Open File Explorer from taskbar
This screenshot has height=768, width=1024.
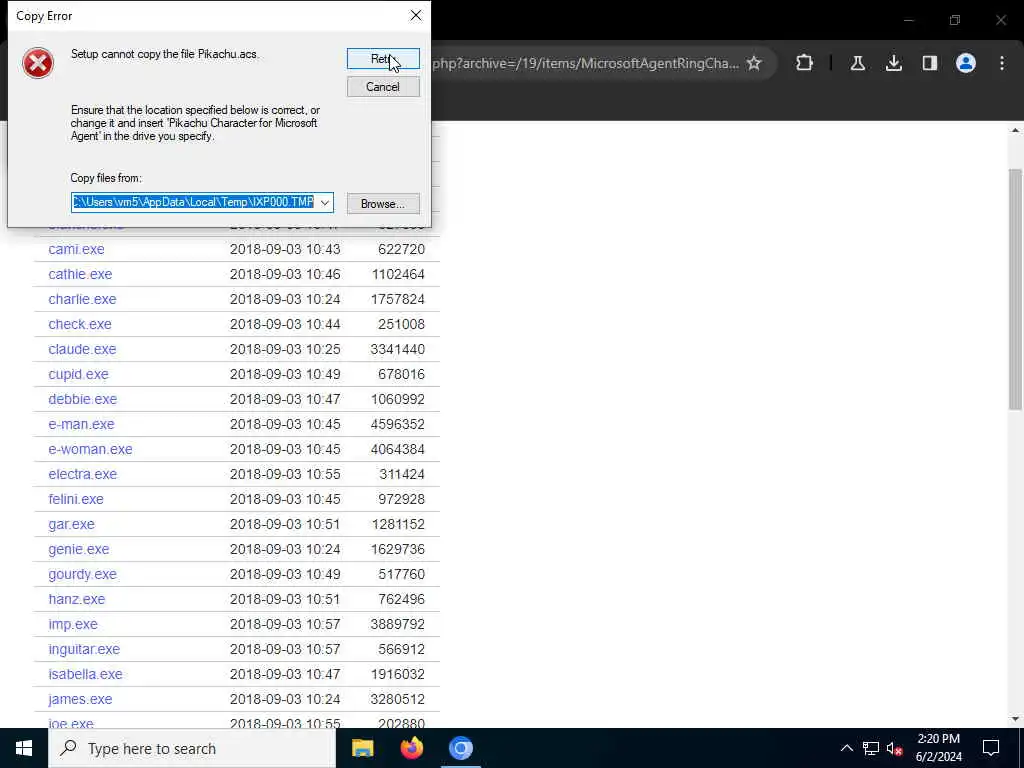[362, 748]
